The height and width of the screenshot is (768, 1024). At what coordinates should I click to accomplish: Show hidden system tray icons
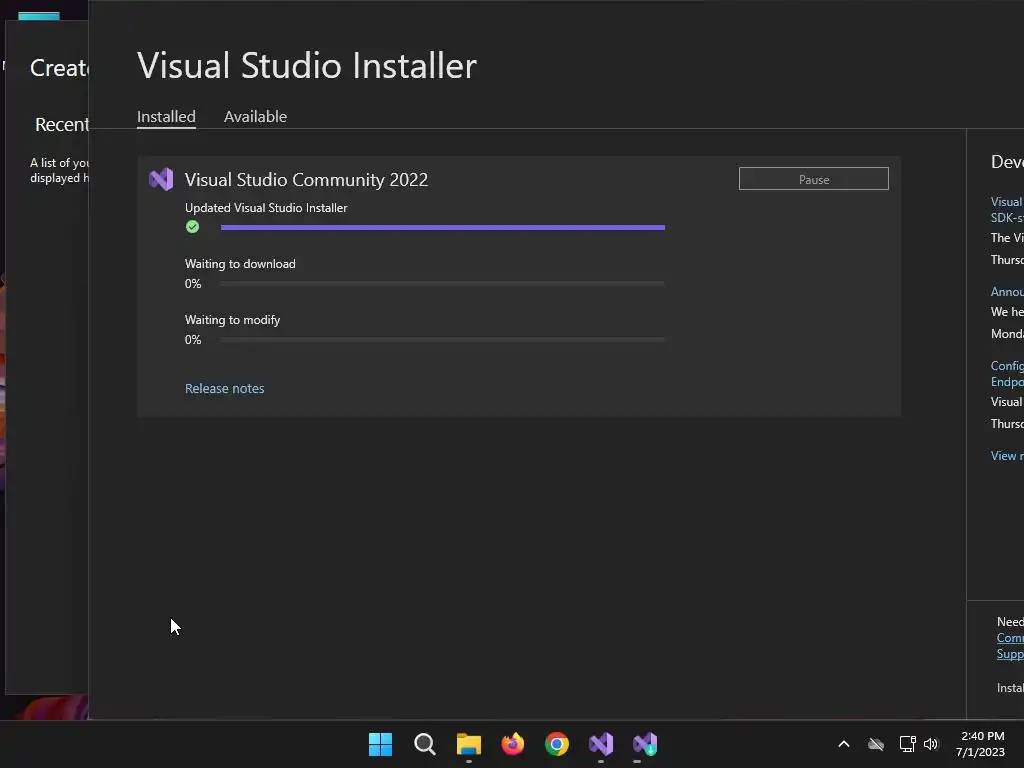point(844,744)
